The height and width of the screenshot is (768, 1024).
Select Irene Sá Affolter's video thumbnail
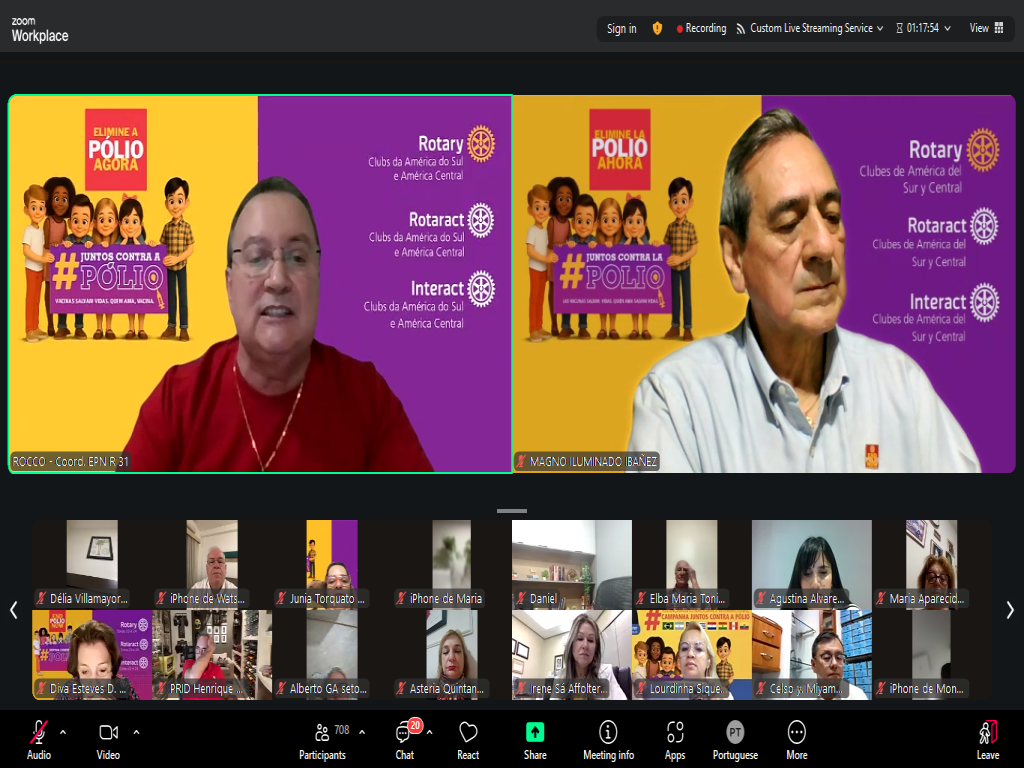[572, 655]
